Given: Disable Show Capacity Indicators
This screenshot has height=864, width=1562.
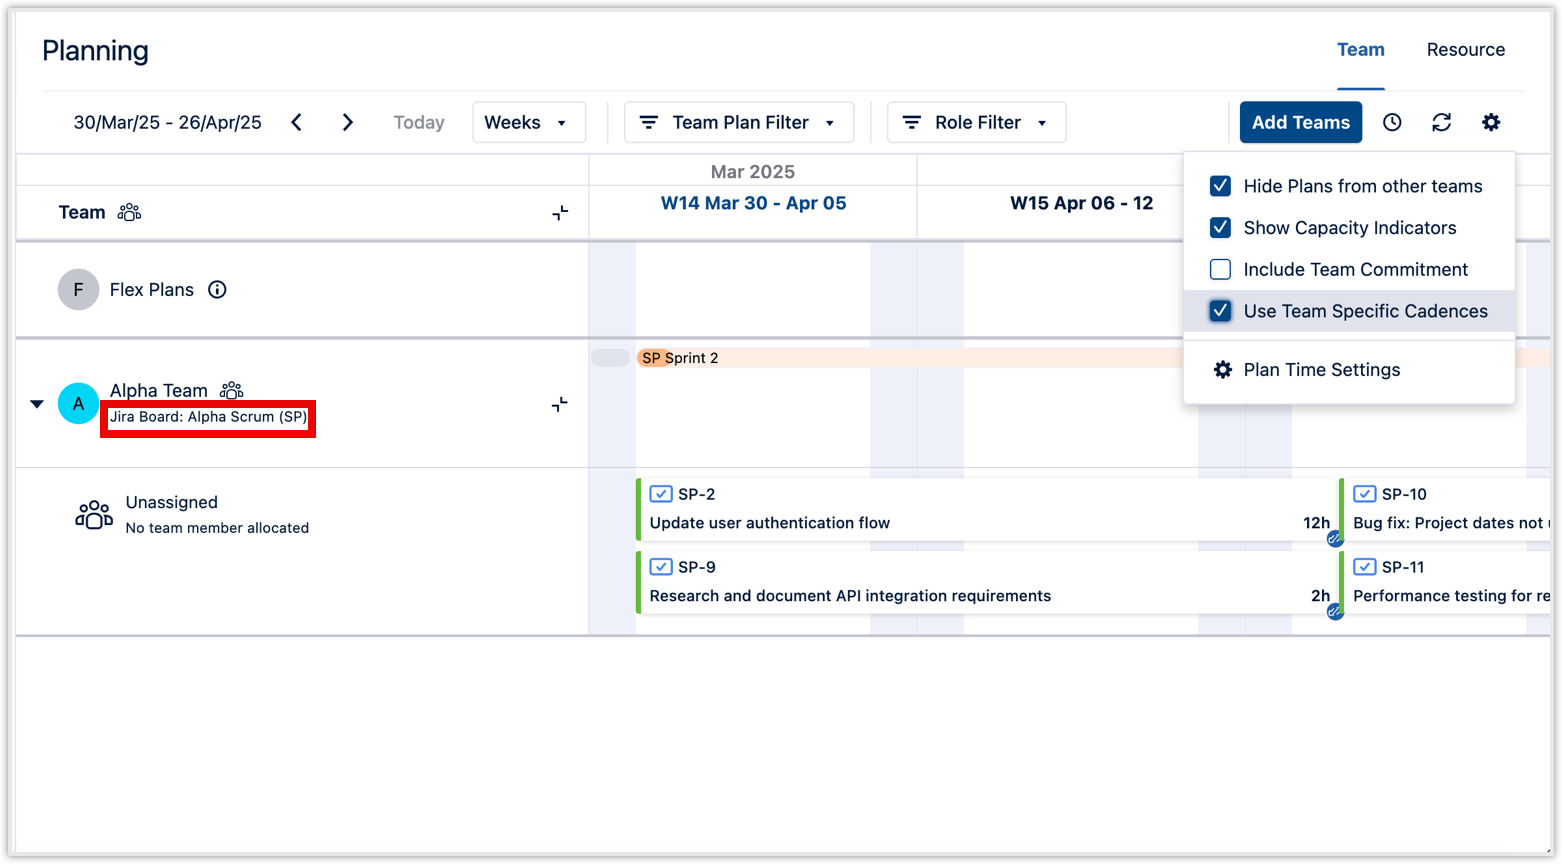Looking at the screenshot, I should [1220, 227].
